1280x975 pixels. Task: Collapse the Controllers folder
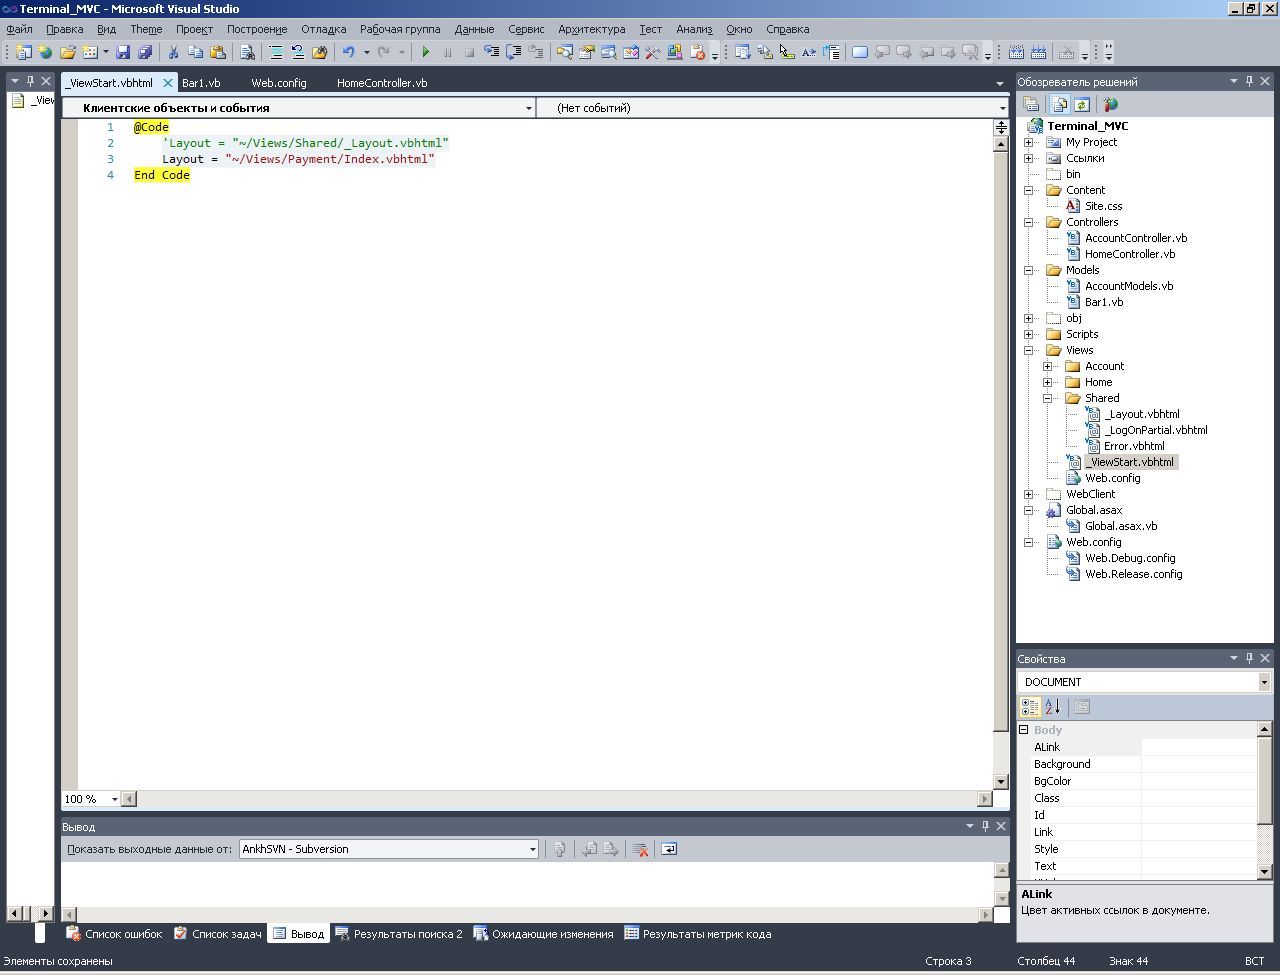pos(1028,222)
